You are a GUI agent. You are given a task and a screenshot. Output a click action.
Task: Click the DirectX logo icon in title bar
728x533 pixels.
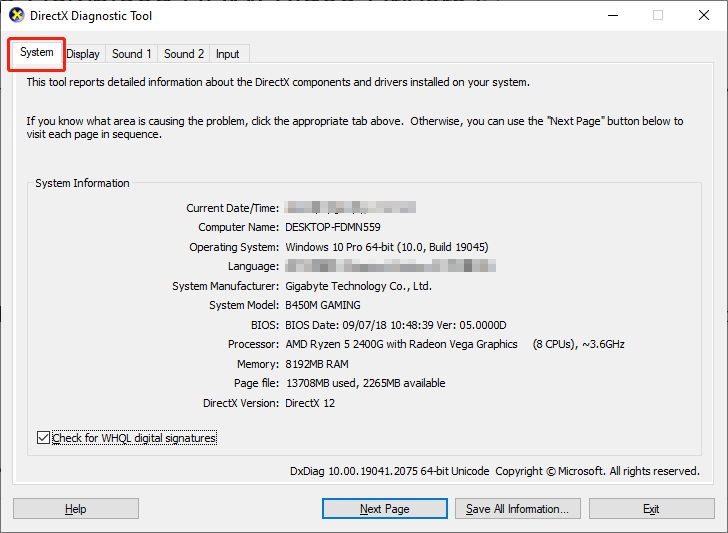pos(17,15)
